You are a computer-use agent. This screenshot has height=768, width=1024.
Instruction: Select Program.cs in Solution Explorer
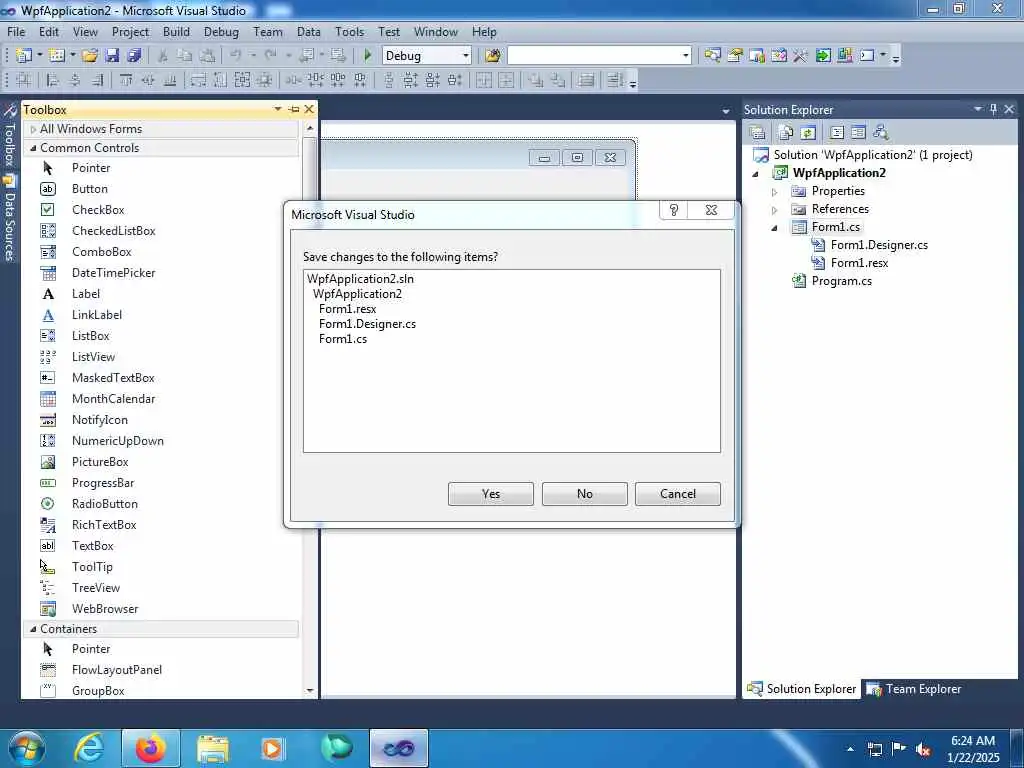coord(841,281)
